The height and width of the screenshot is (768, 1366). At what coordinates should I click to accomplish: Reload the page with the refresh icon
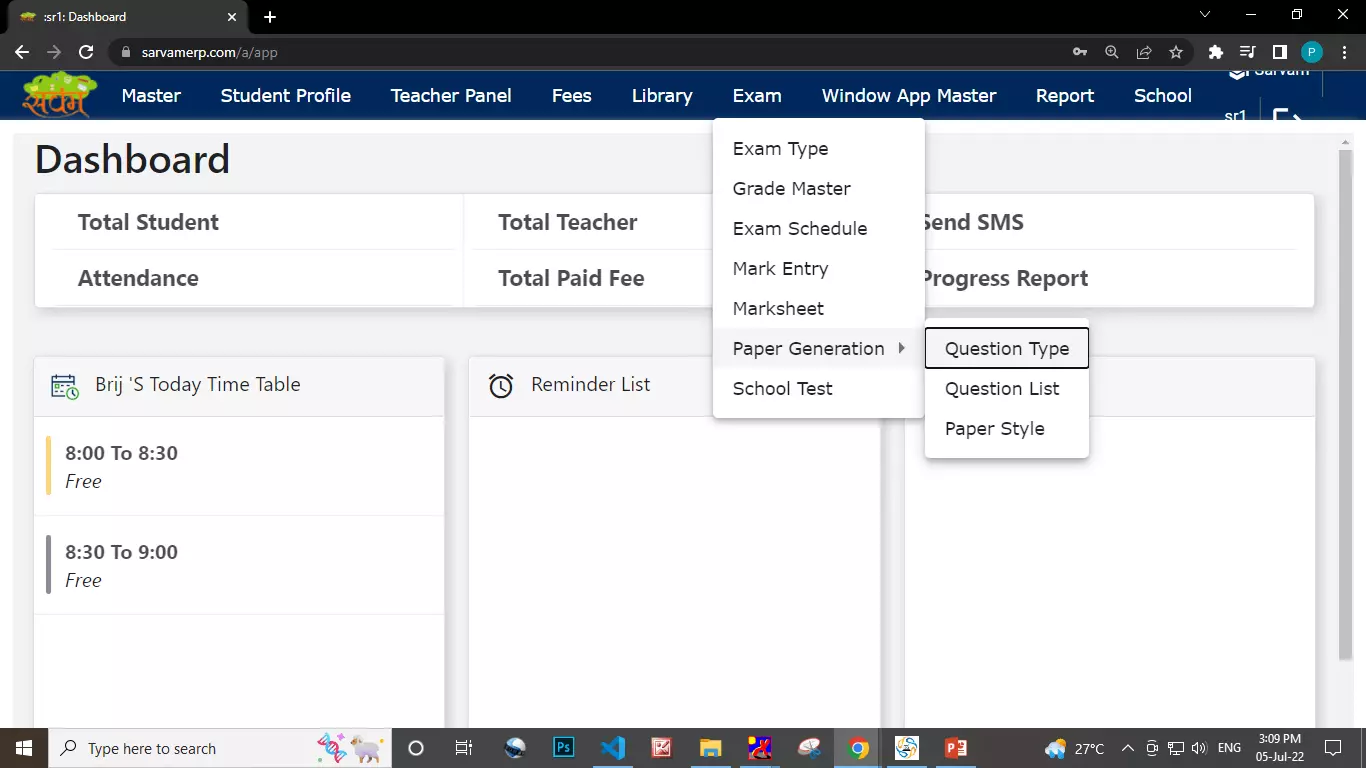pos(86,52)
